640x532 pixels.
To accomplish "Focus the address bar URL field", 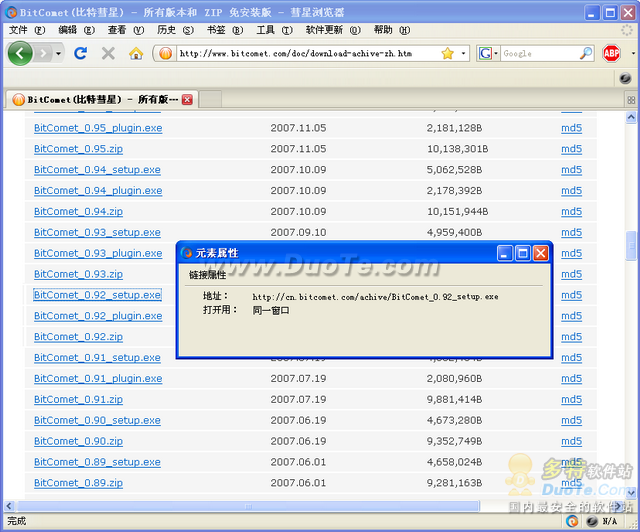I will (308, 53).
